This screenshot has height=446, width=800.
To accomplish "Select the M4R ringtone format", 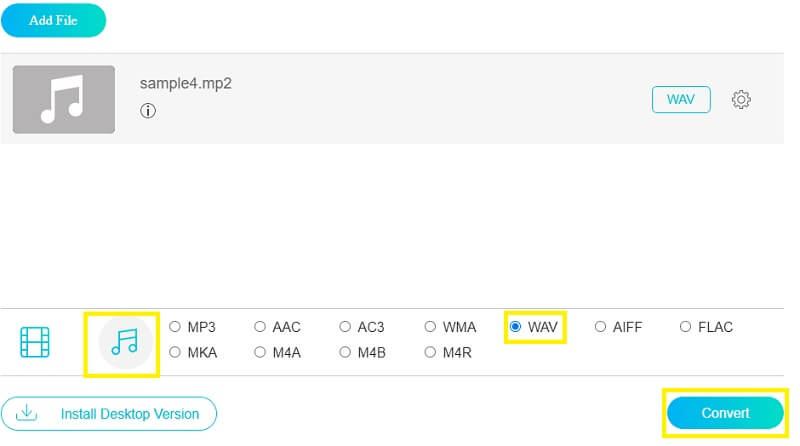I will [x=431, y=352].
